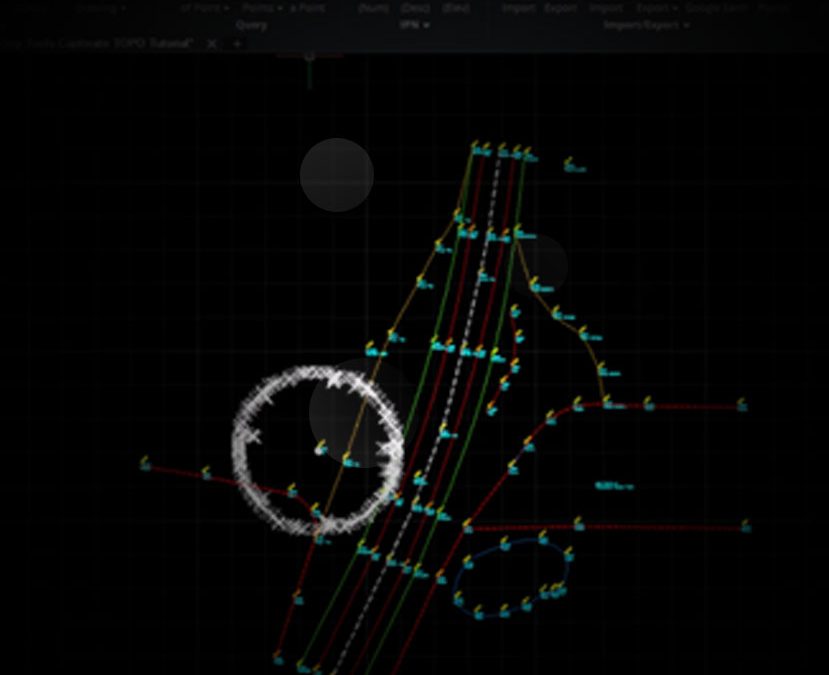Select the (Elev) point option
This screenshot has height=675, width=829.
click(x=455, y=8)
